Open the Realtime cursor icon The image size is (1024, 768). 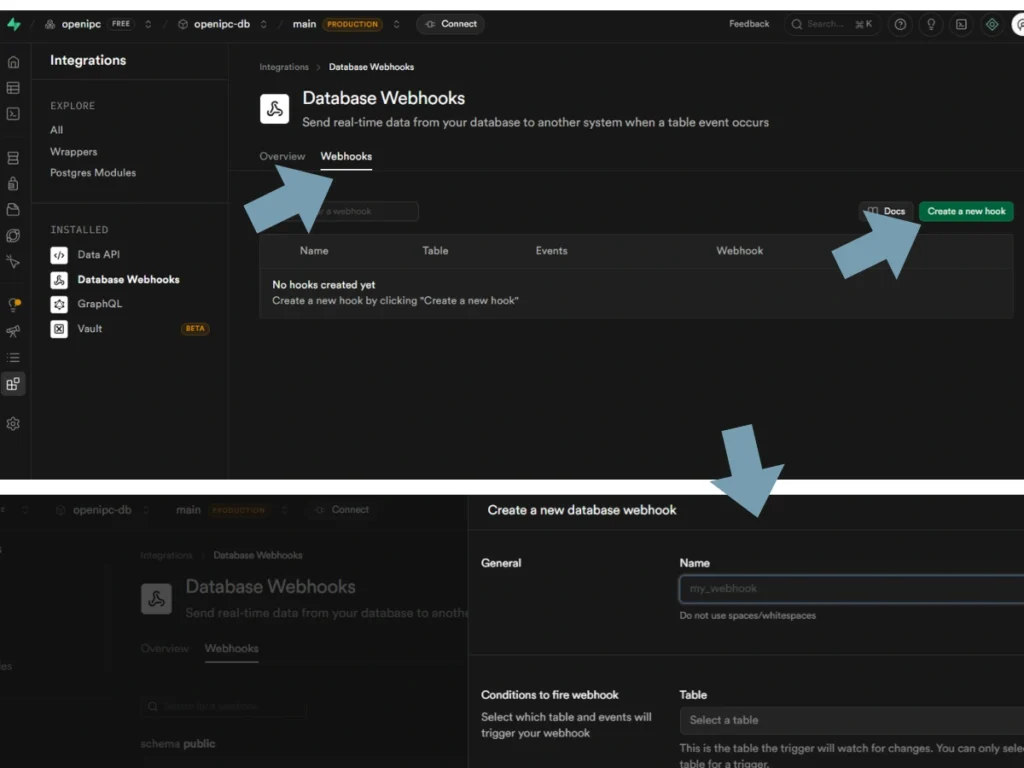(13, 262)
